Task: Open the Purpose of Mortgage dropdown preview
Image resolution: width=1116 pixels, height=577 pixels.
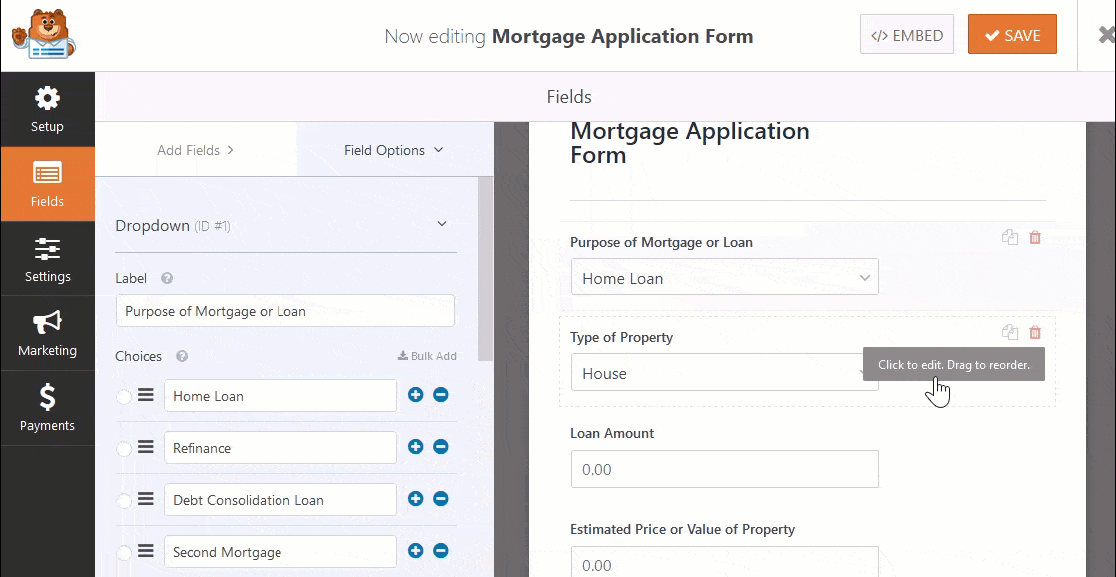Action: pos(724,278)
